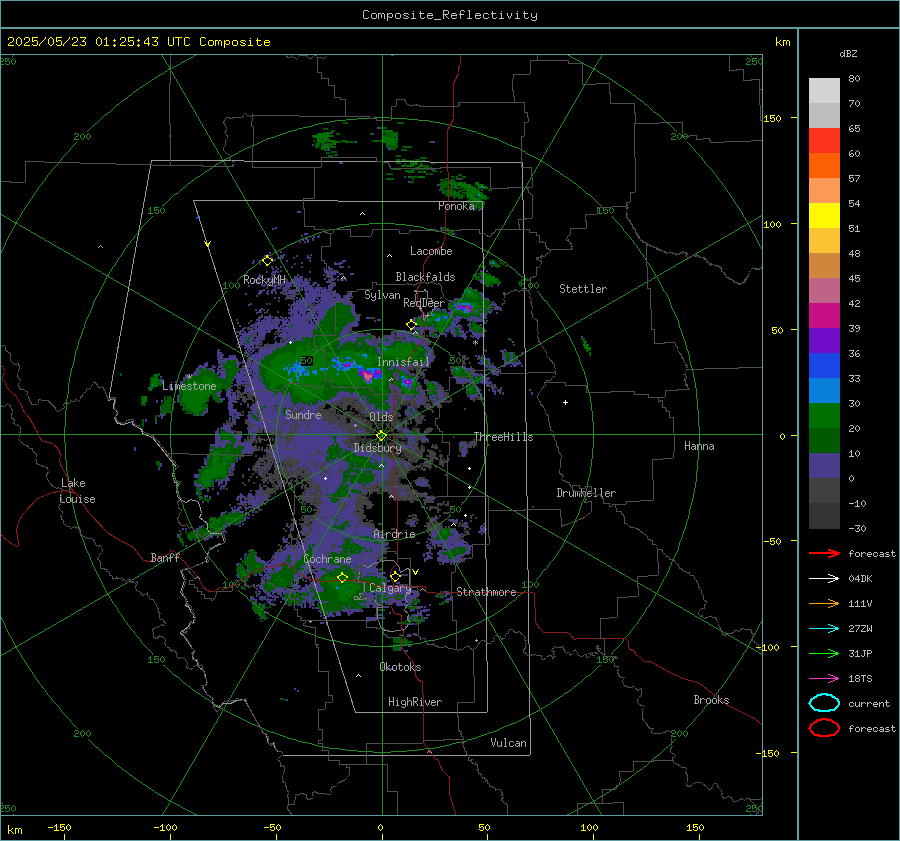900x841 pixels.
Task: Select the yellow 54-51 dBZ swatch
Action: click(x=824, y=216)
